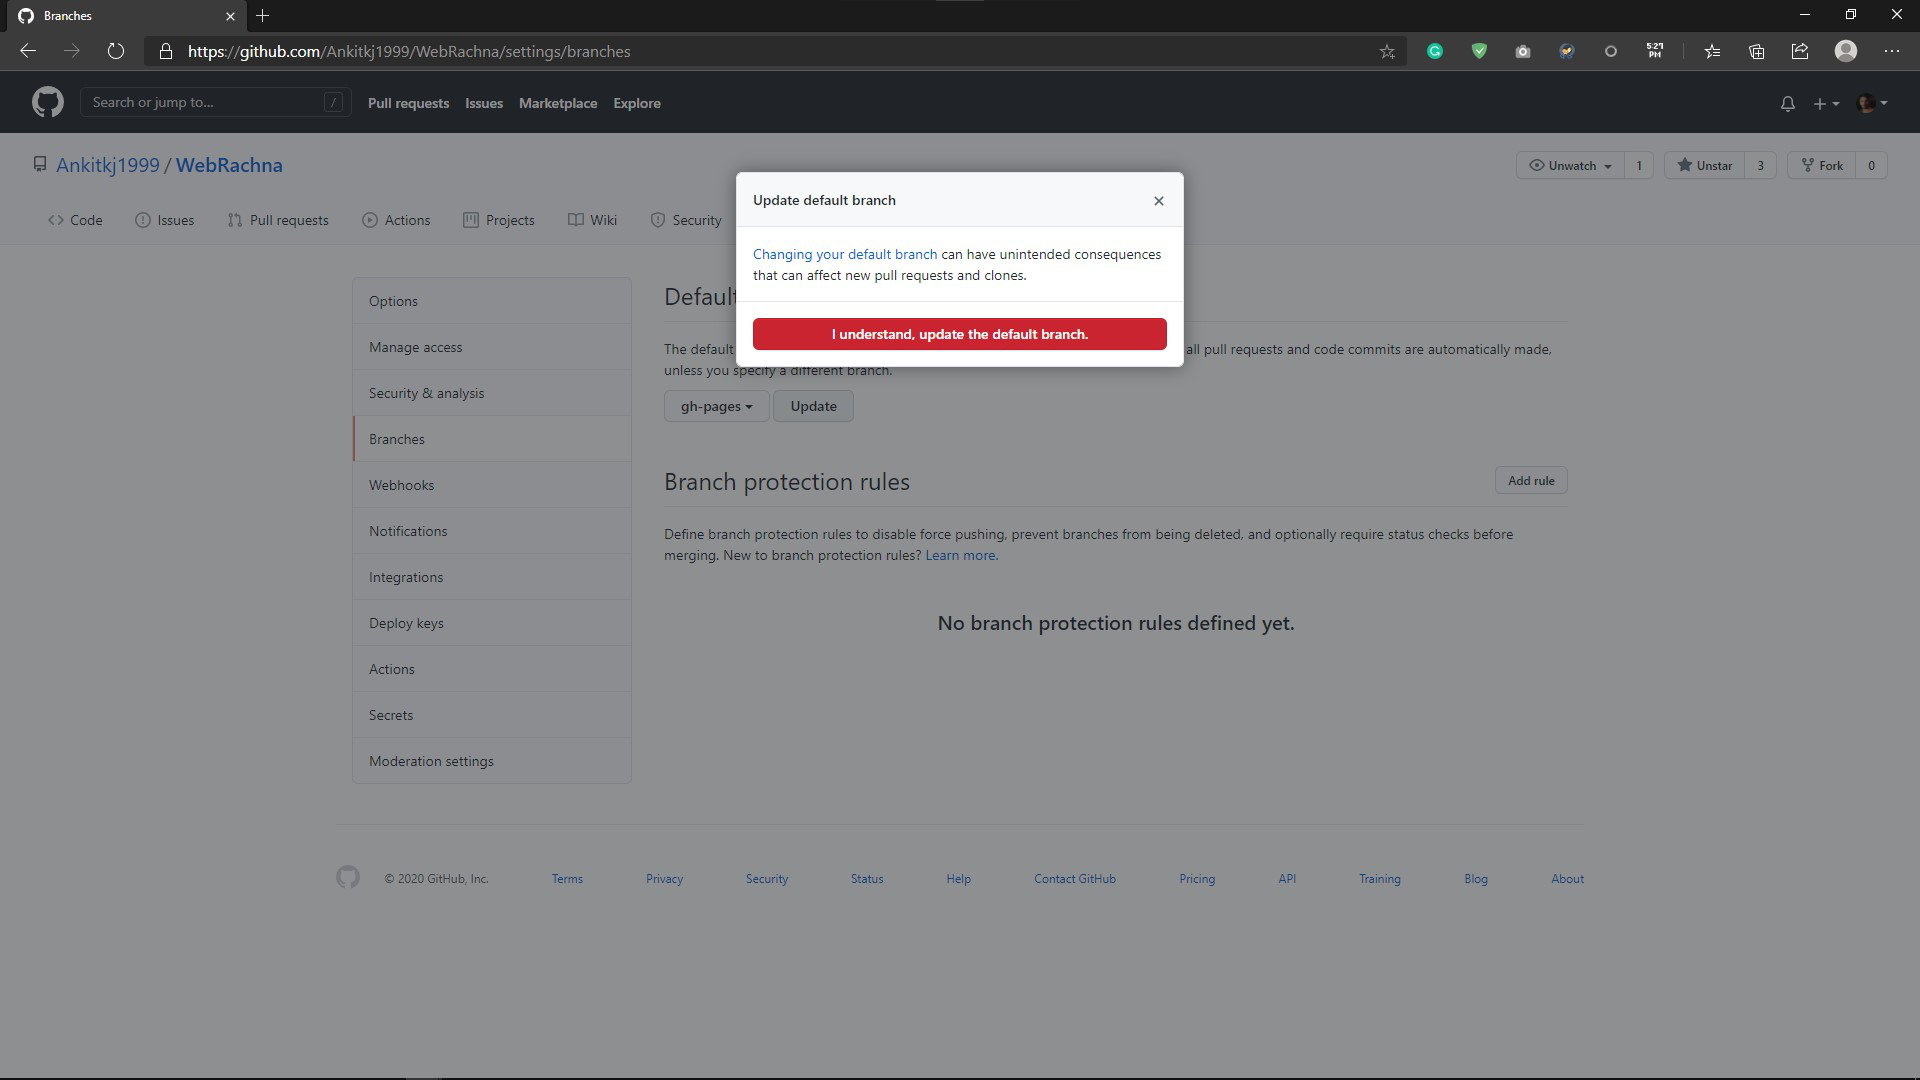Click the Grammarly extension icon
The image size is (1920, 1080).
click(x=1434, y=51)
